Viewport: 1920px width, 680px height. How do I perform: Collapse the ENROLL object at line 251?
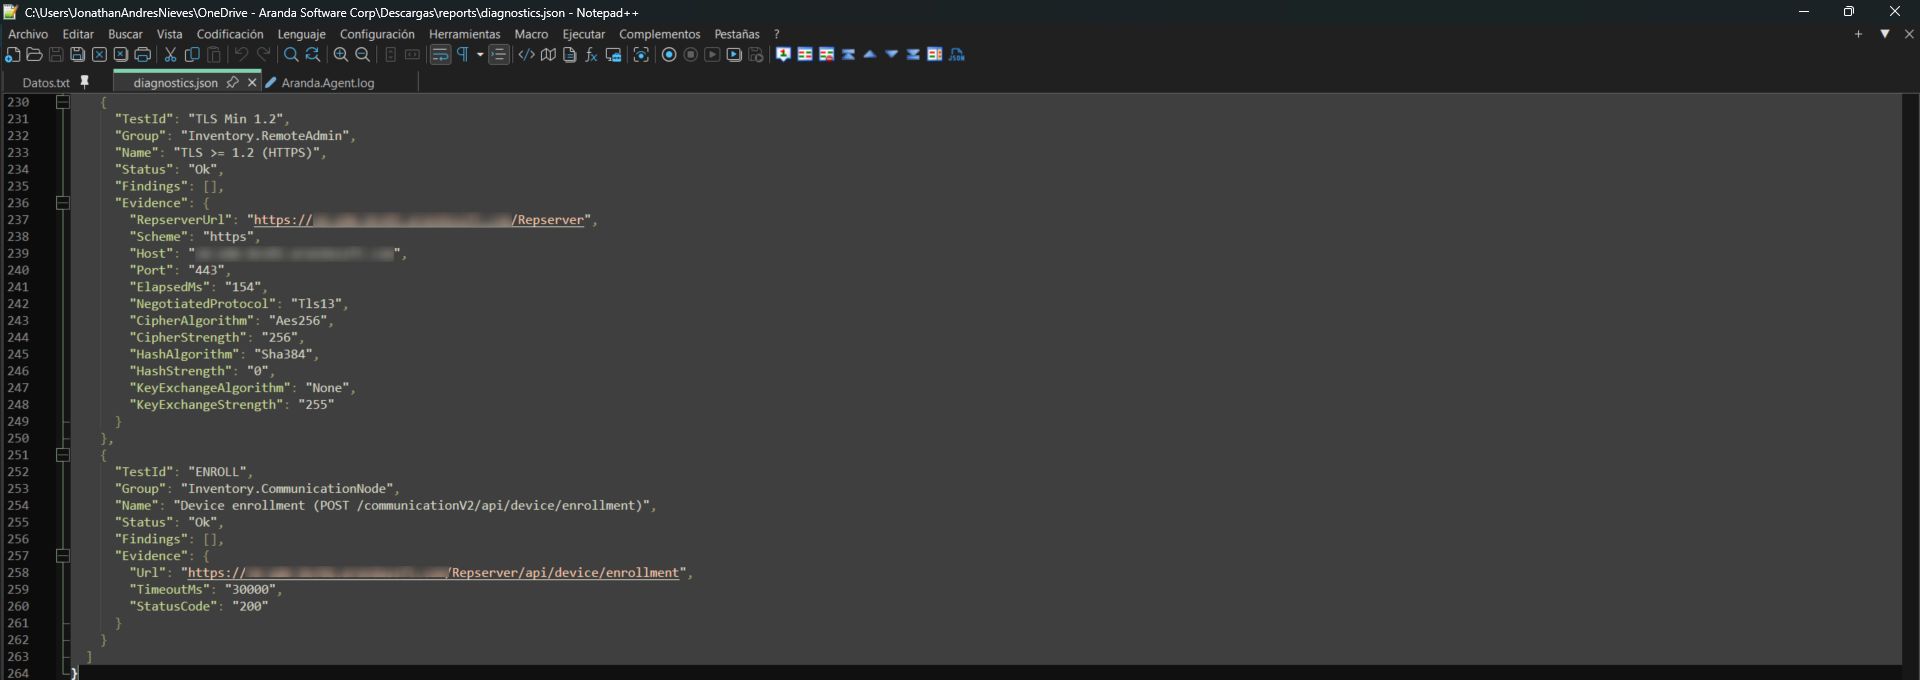[62, 455]
